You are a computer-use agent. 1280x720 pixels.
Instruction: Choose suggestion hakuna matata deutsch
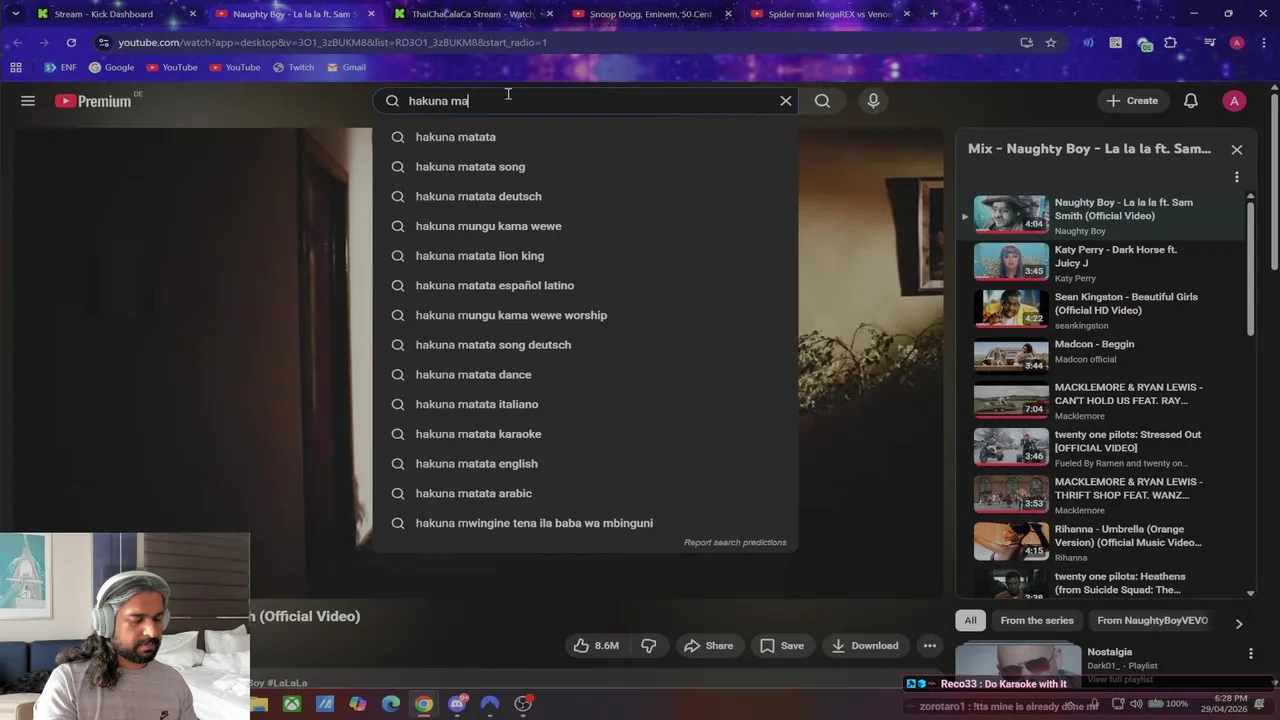(586, 197)
